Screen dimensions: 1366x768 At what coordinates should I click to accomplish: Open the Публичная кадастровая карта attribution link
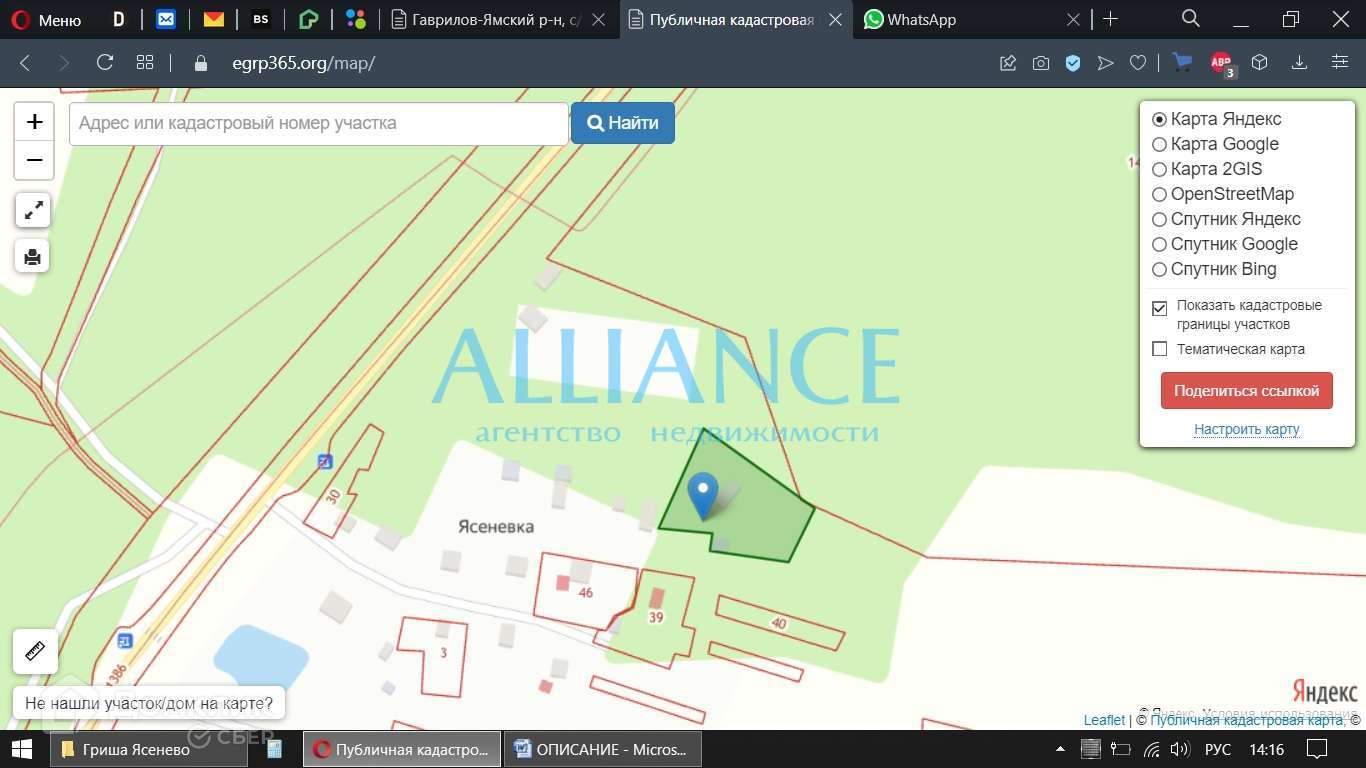[x=1246, y=720]
